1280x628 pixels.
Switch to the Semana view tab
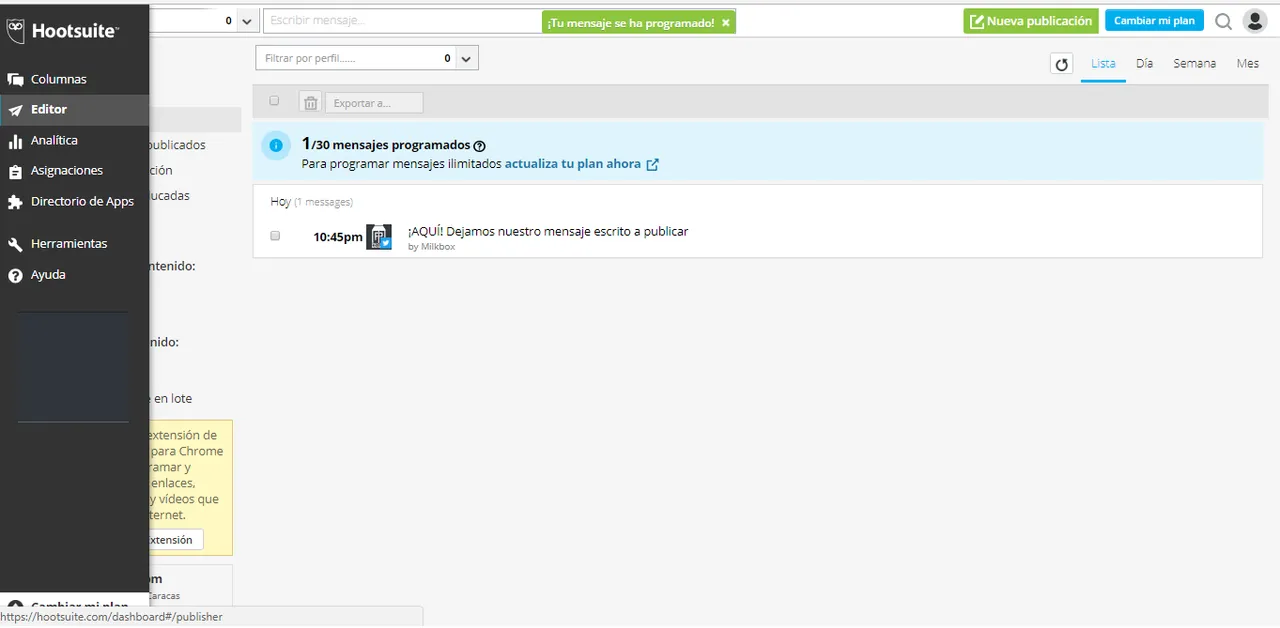click(x=1194, y=63)
